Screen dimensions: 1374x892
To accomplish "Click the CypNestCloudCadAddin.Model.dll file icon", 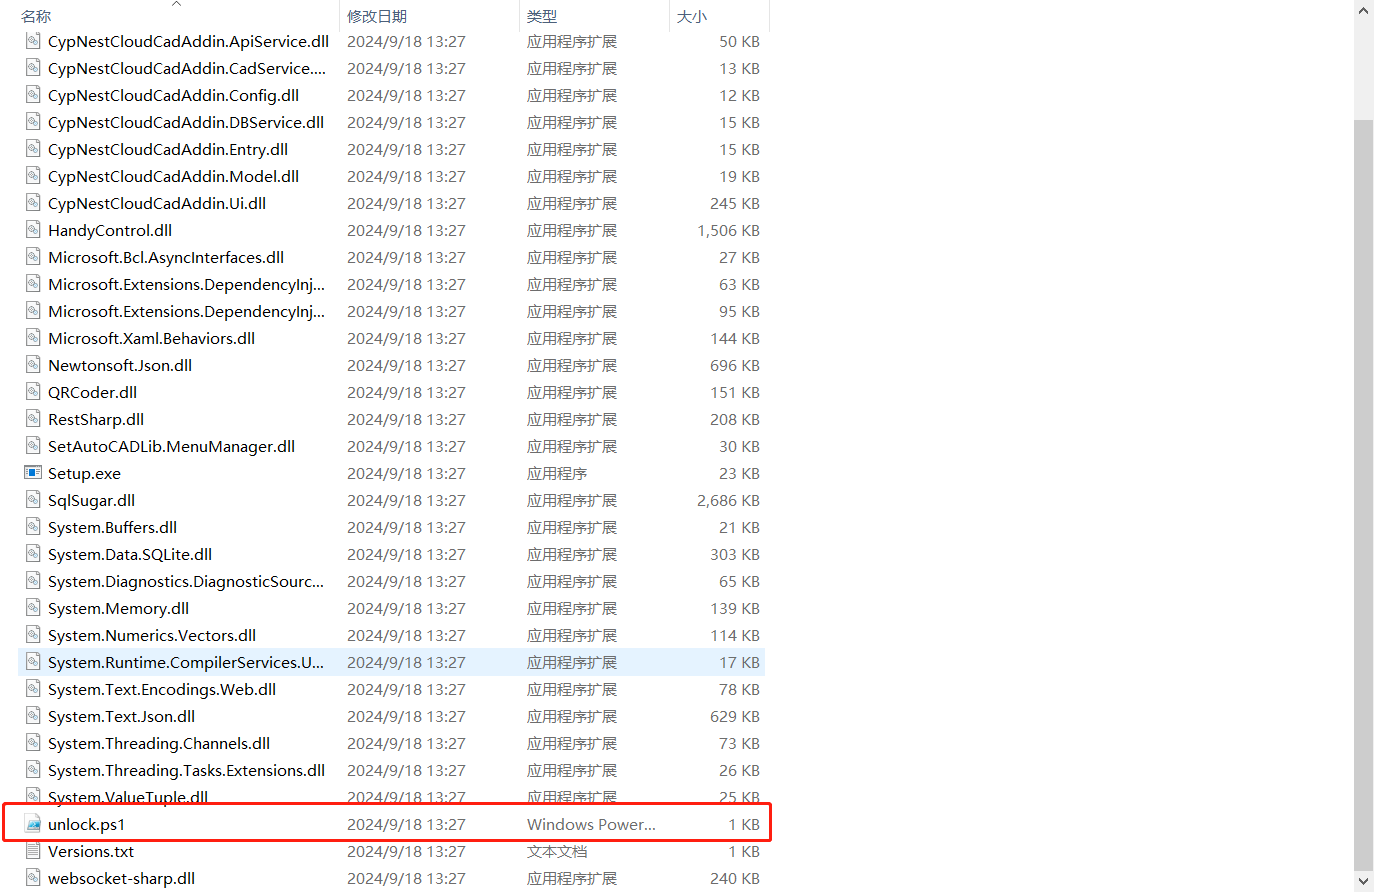I will (33, 176).
